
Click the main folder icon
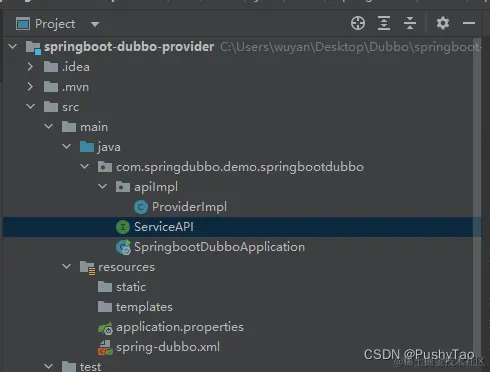coord(69,127)
